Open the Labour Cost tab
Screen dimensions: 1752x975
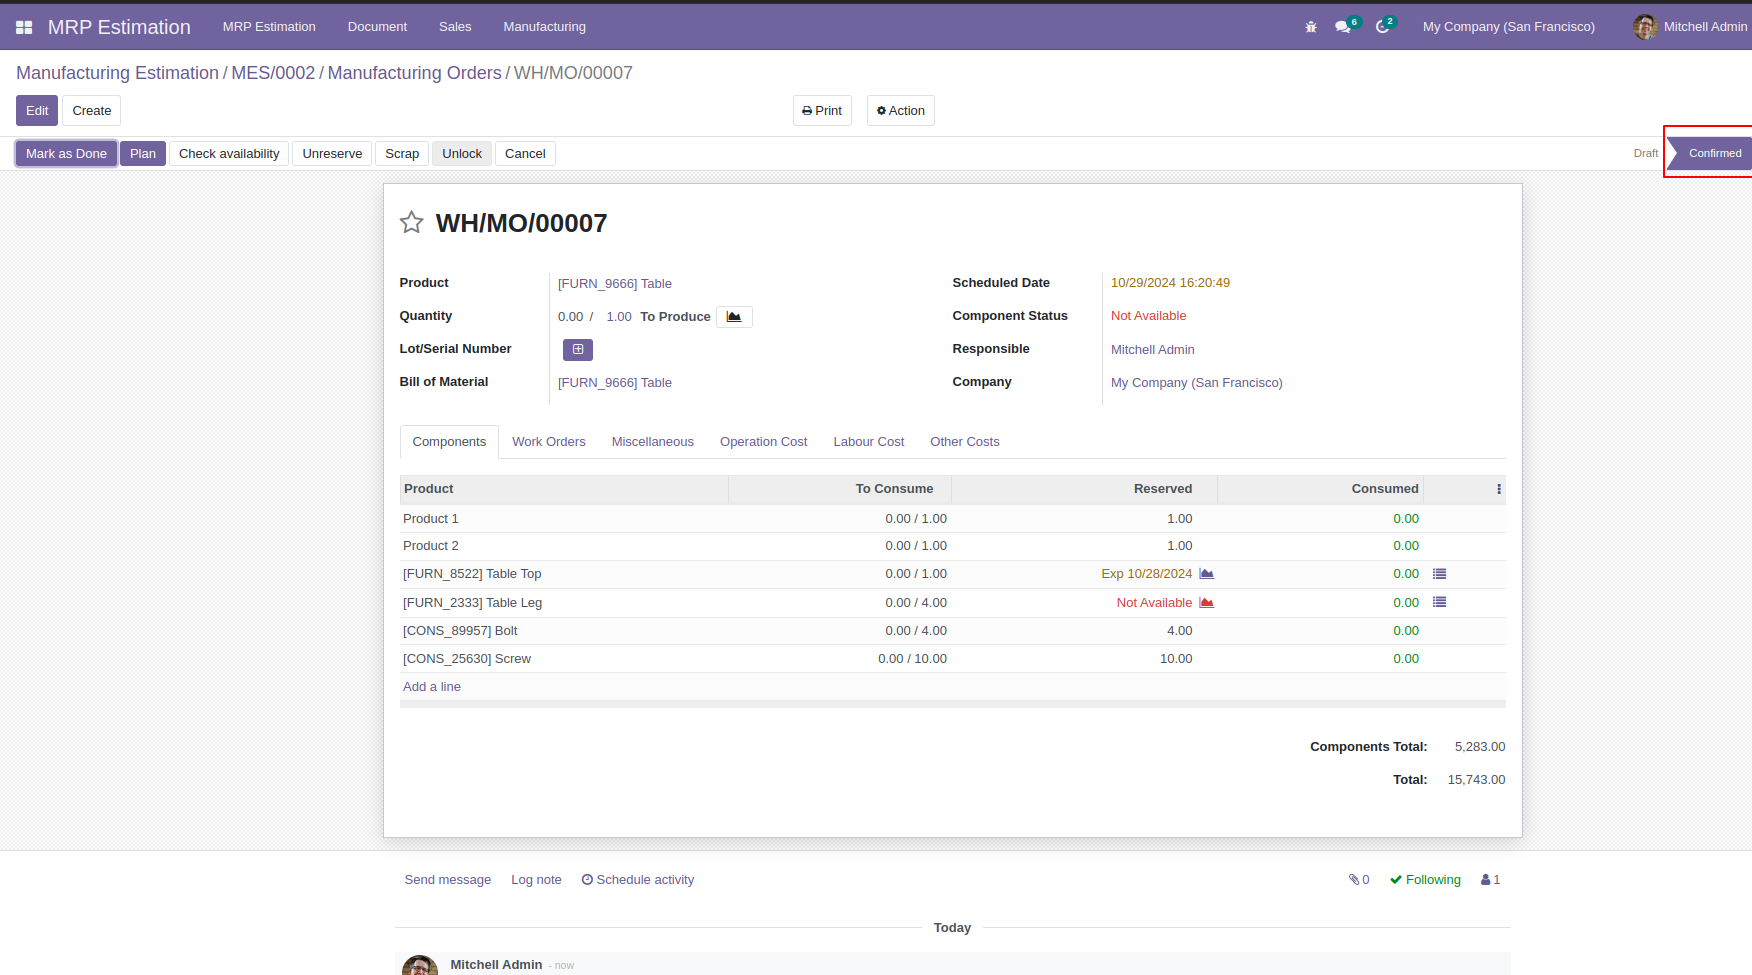pos(869,442)
